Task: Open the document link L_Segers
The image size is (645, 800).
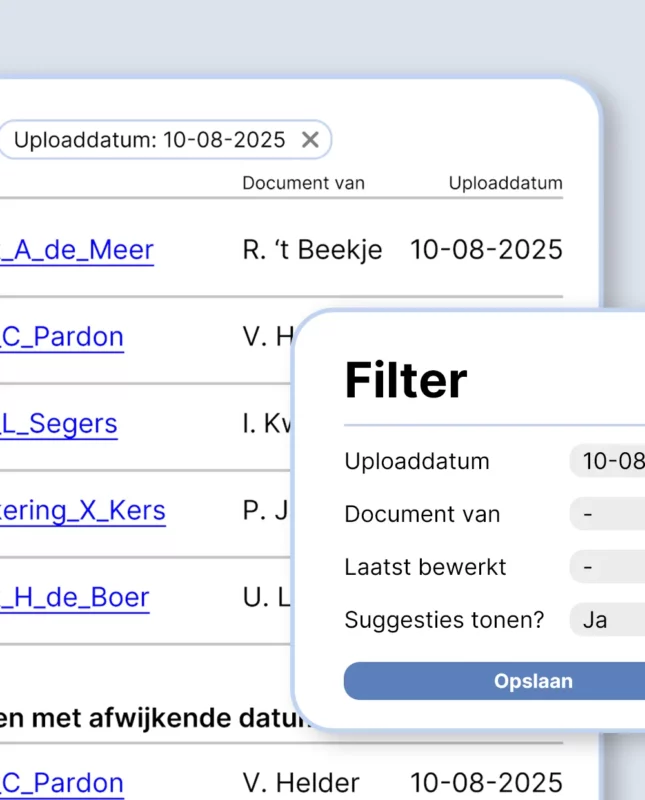Action: [x=59, y=424]
